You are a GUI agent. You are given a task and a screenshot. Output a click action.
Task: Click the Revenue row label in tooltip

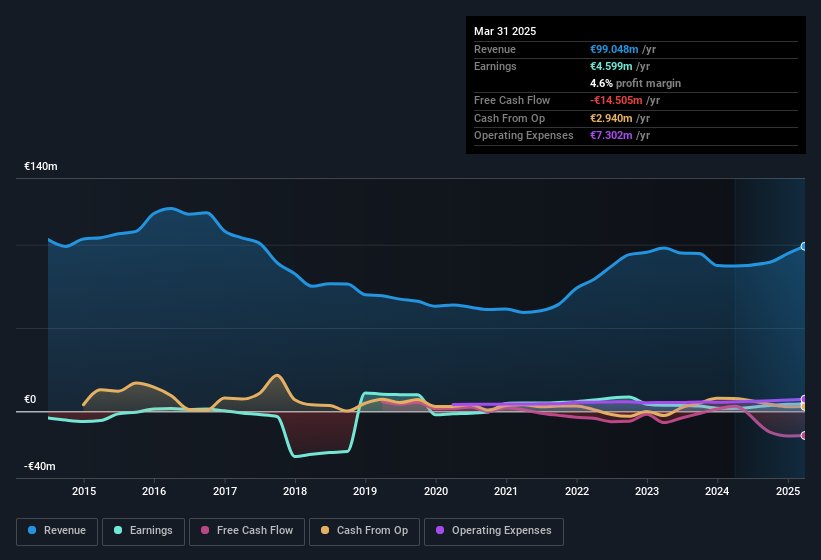click(x=495, y=49)
